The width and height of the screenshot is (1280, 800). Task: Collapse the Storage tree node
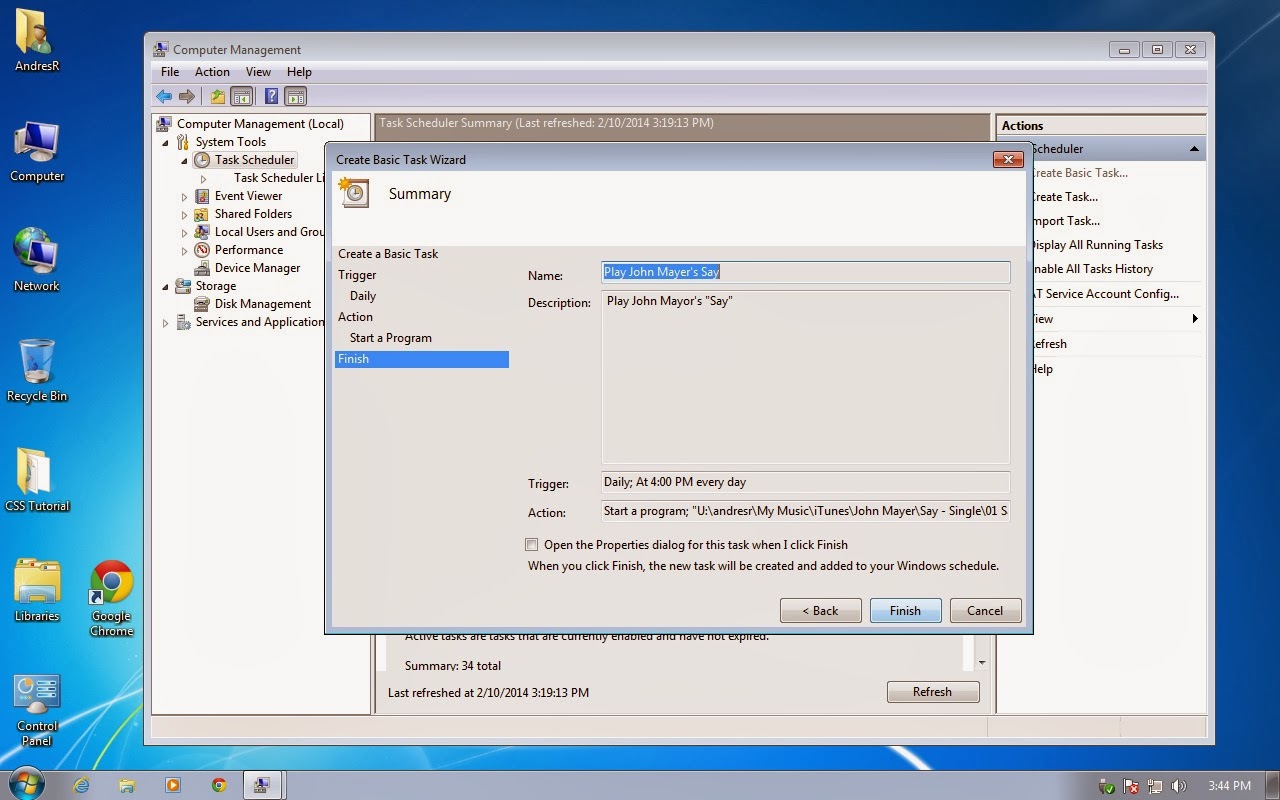click(166, 287)
